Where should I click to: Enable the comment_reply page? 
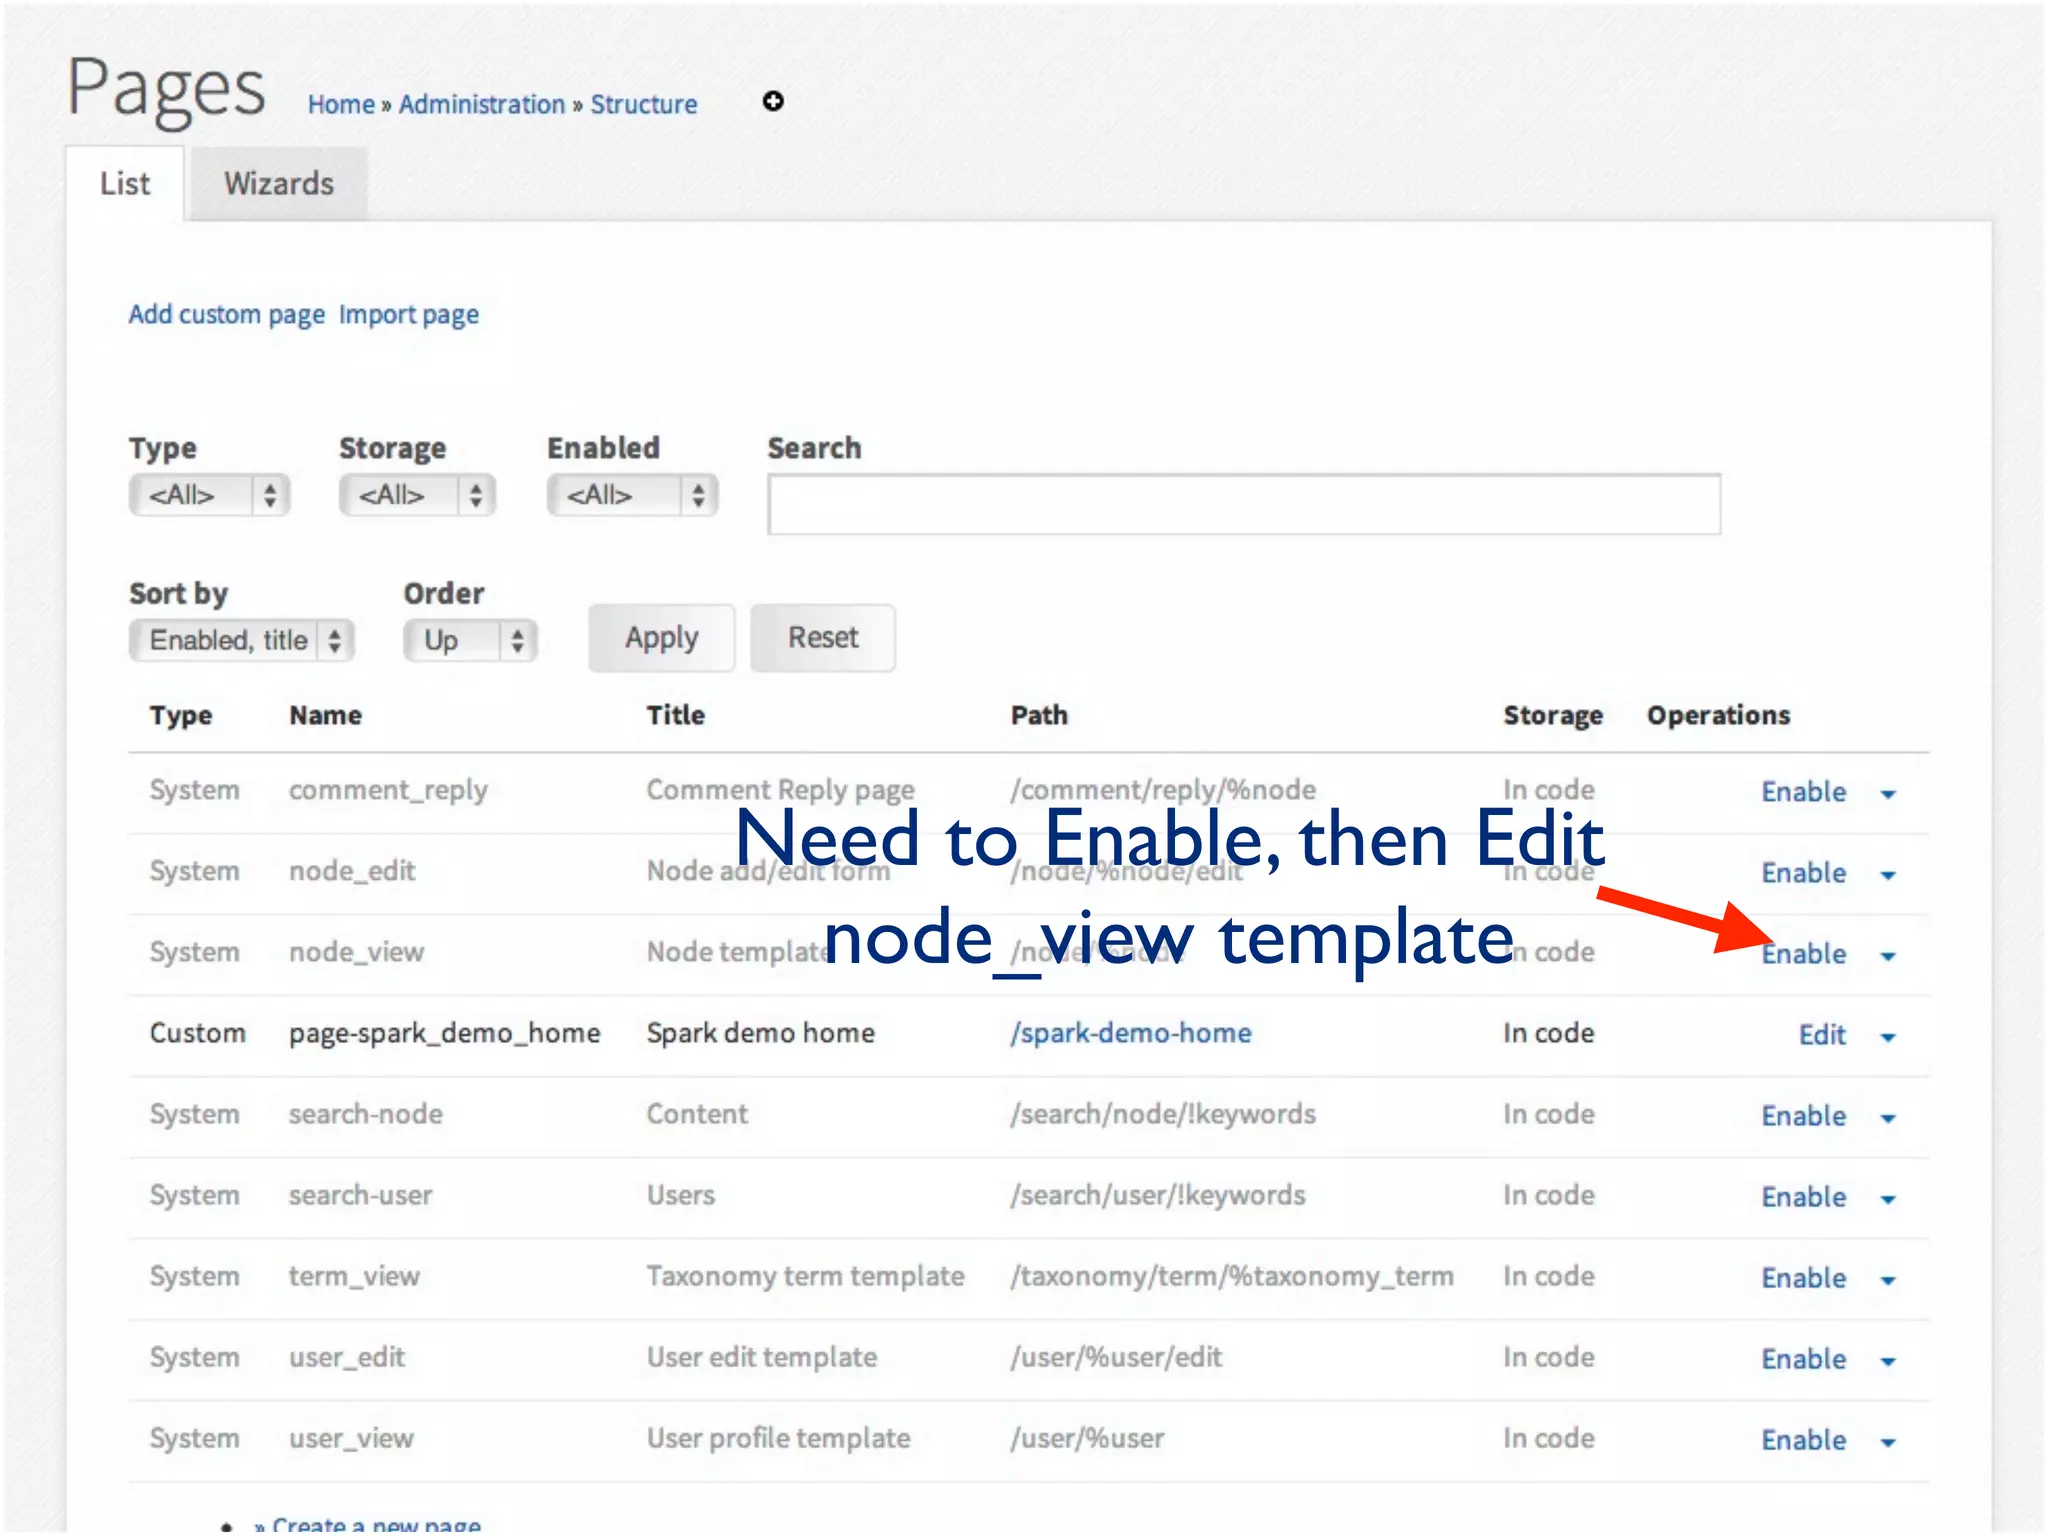click(1803, 792)
